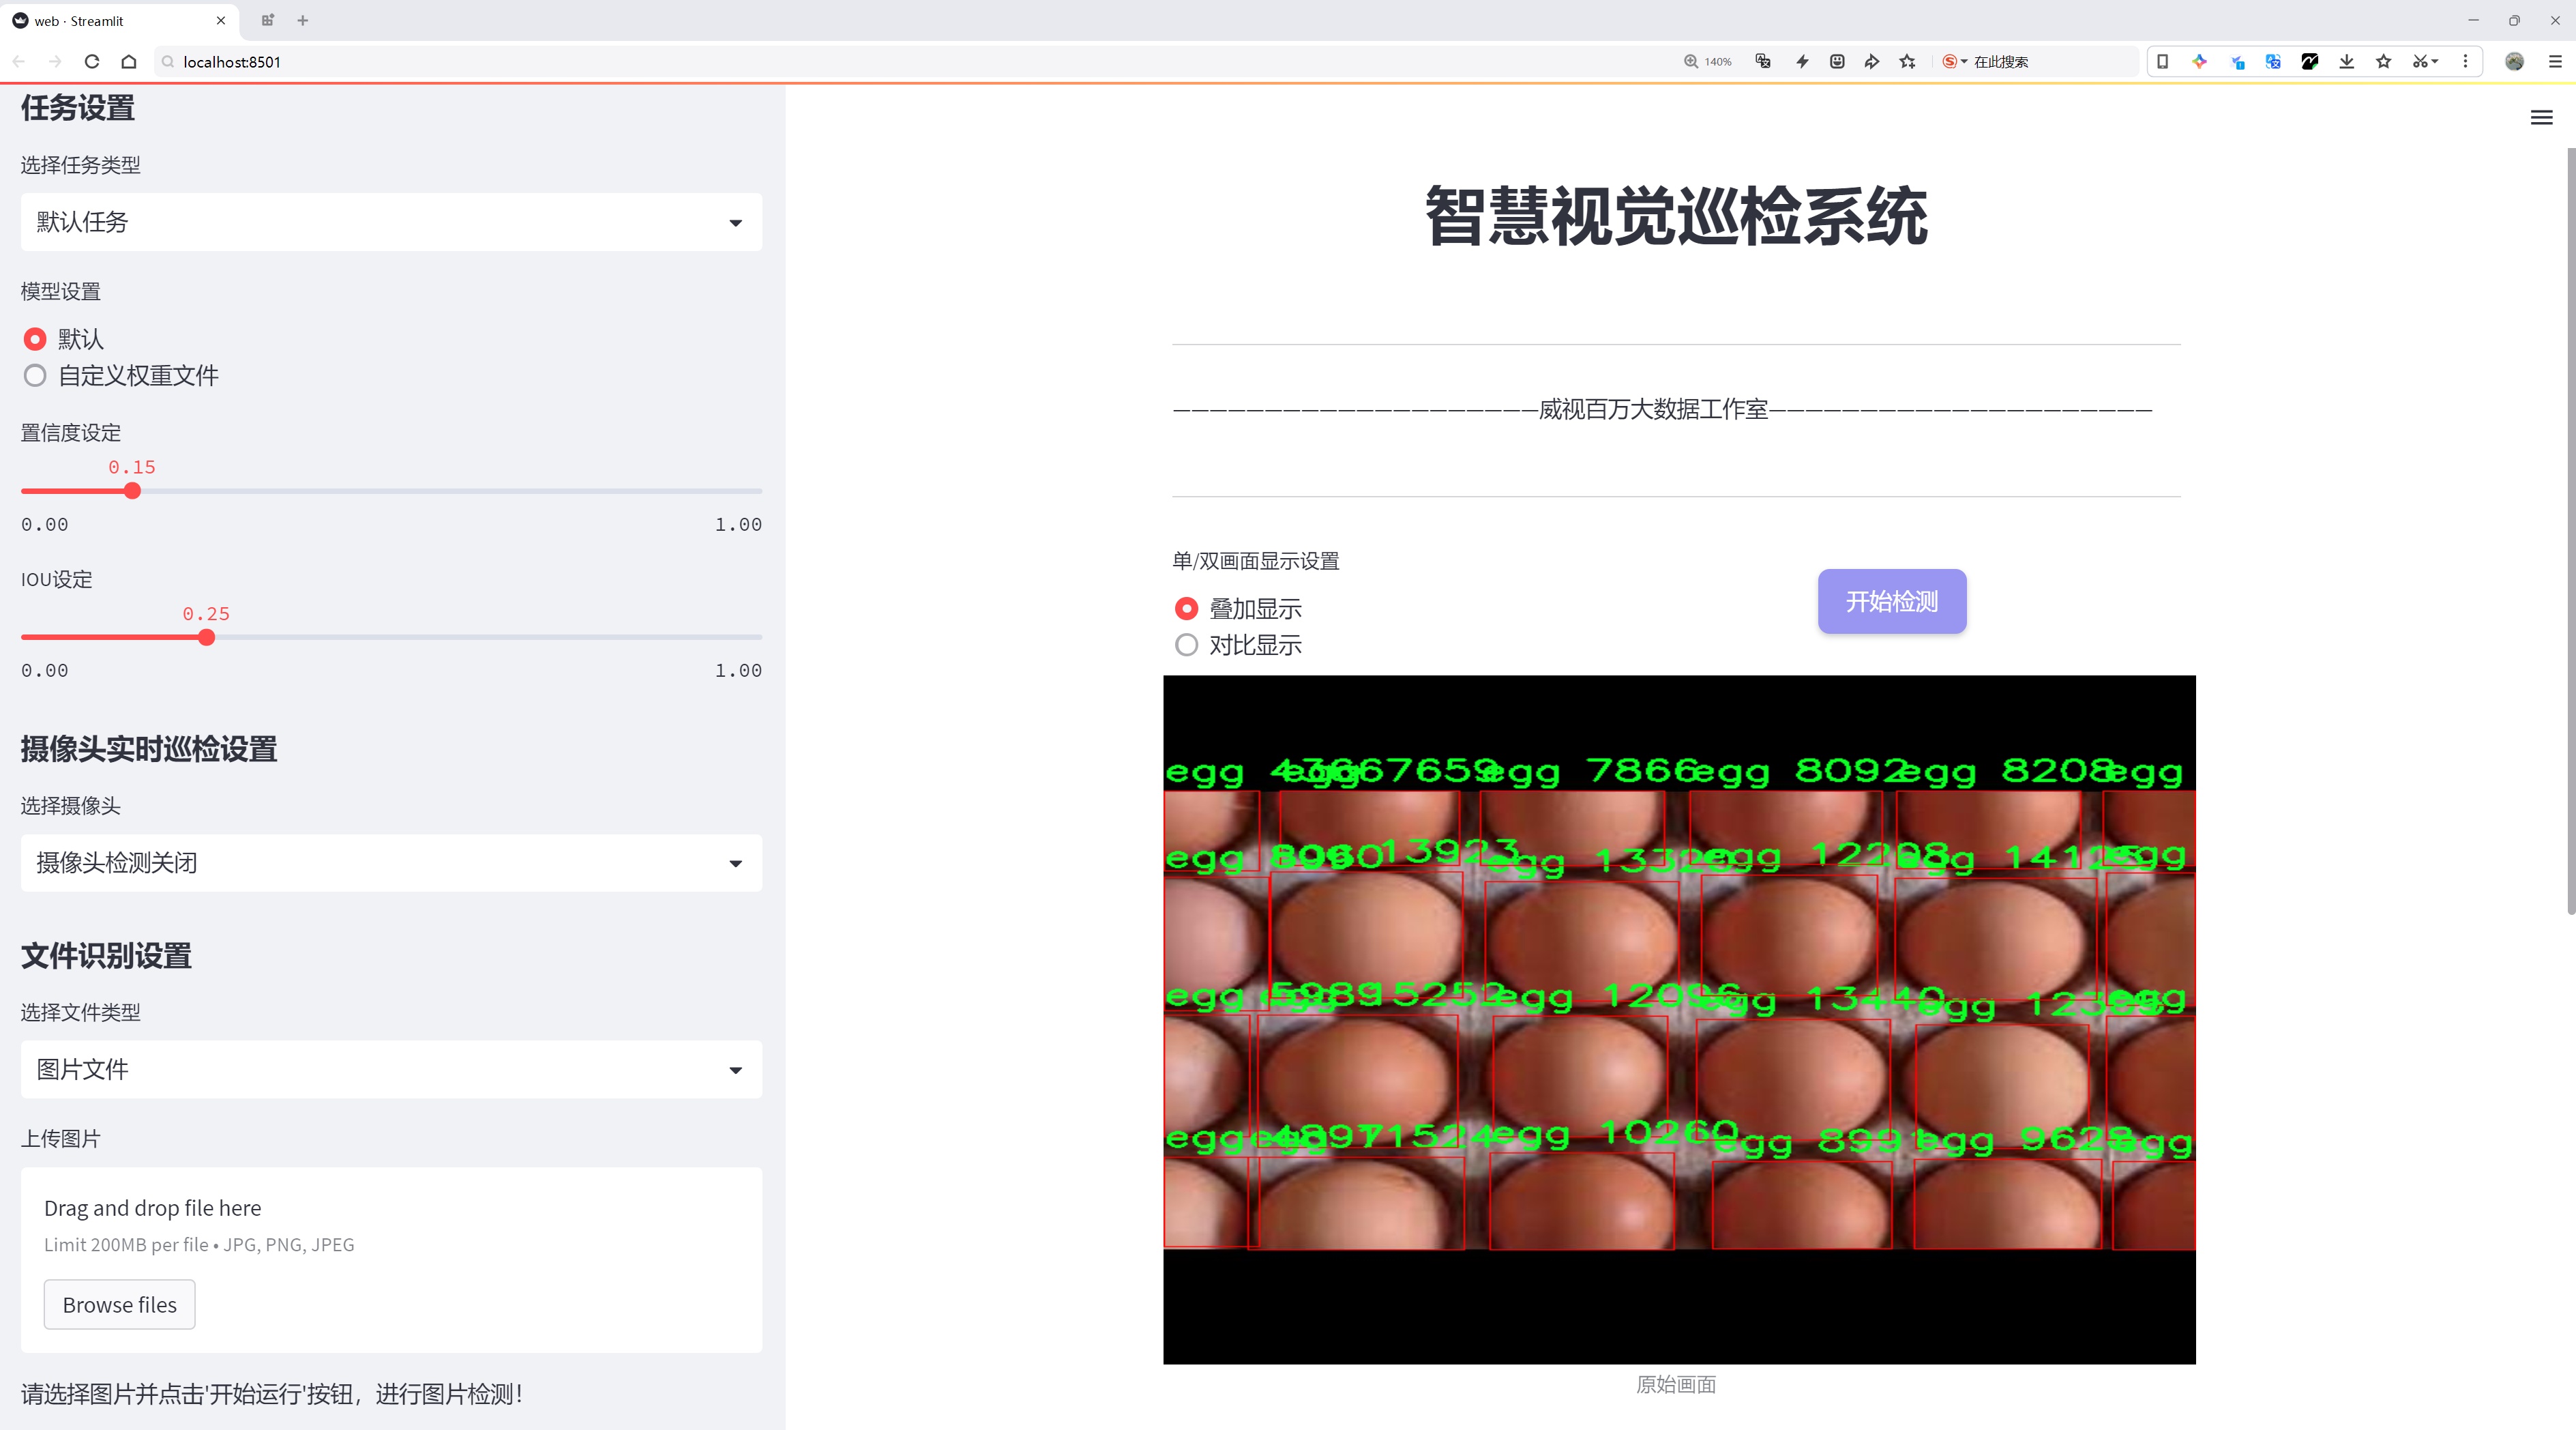
Task: Click the lightning bolt speed mode icon
Action: point(1802,62)
